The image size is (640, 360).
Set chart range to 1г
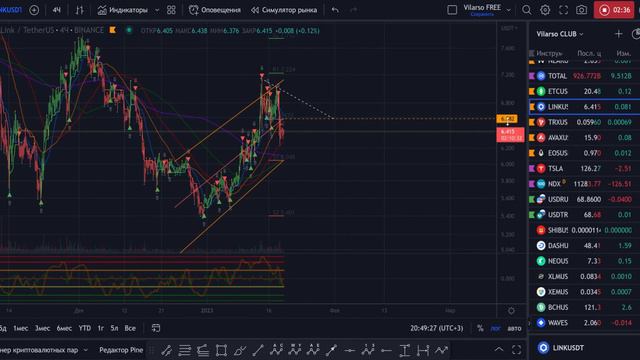pos(100,328)
